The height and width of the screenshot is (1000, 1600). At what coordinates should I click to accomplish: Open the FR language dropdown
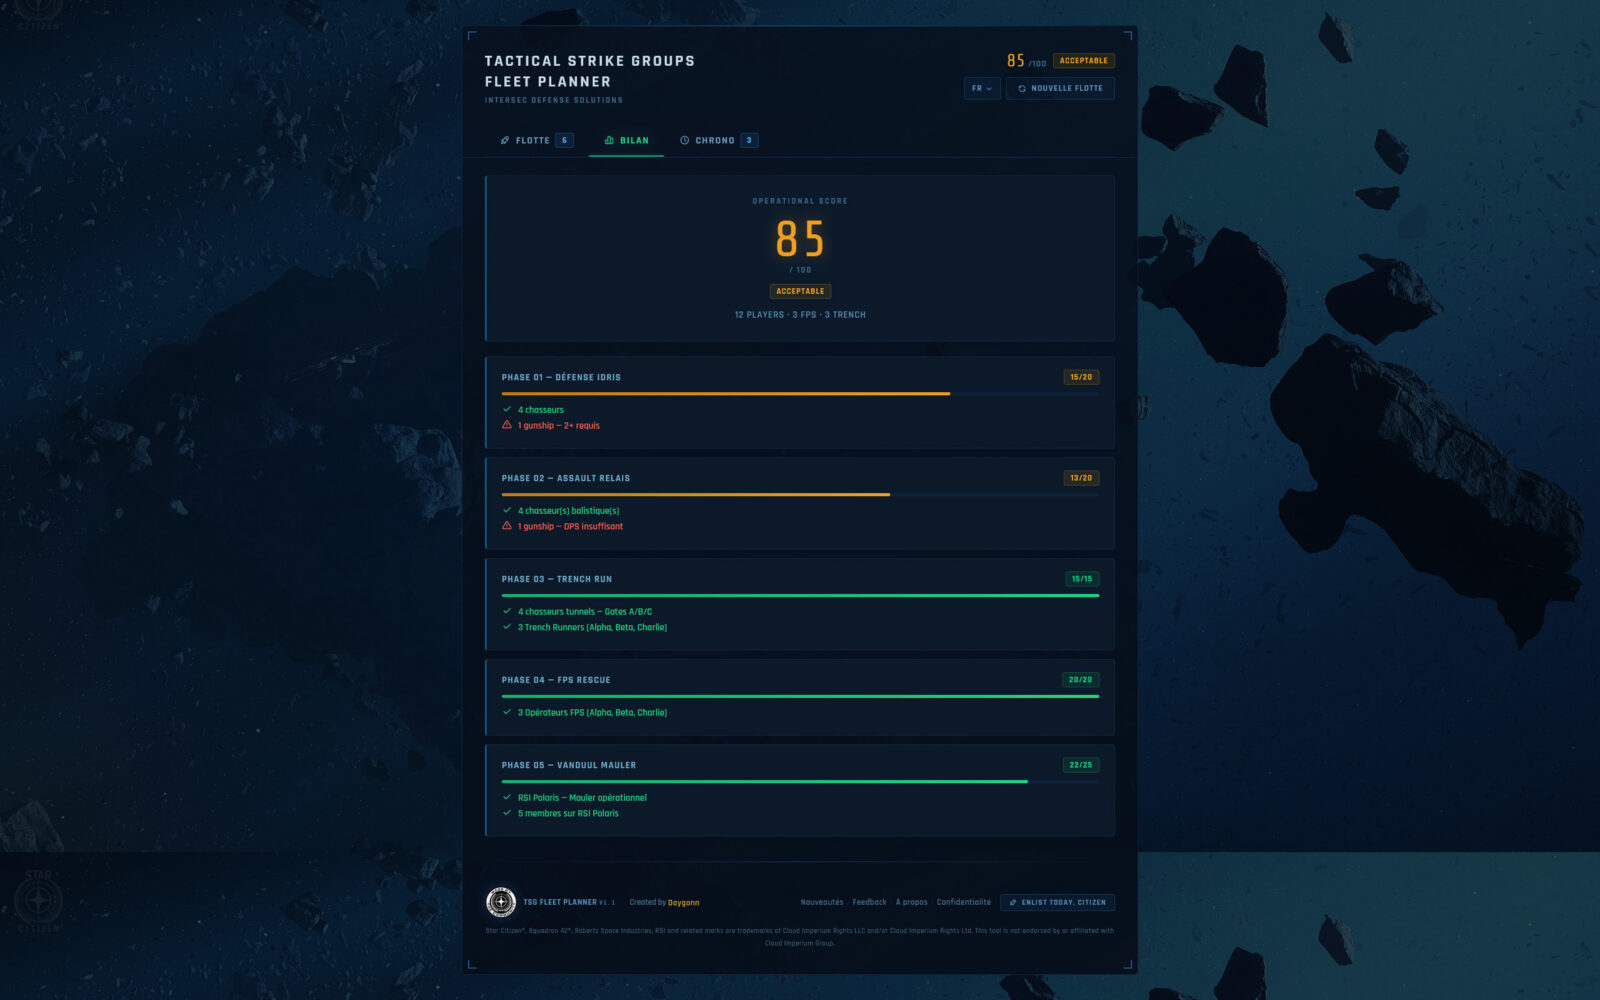[x=982, y=88]
